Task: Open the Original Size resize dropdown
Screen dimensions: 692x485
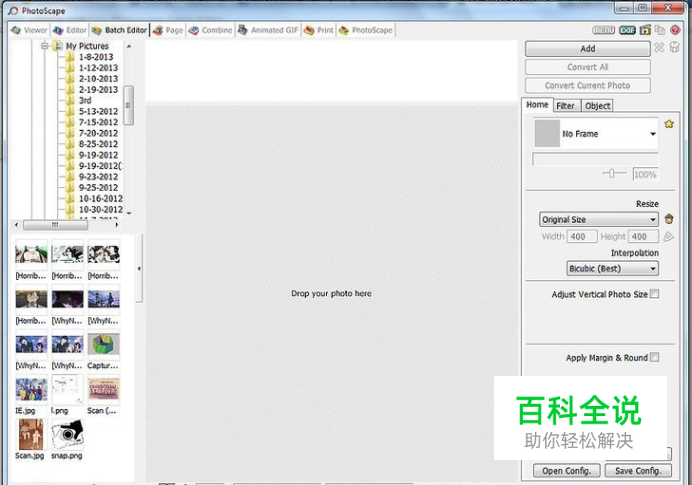Action: [598, 219]
